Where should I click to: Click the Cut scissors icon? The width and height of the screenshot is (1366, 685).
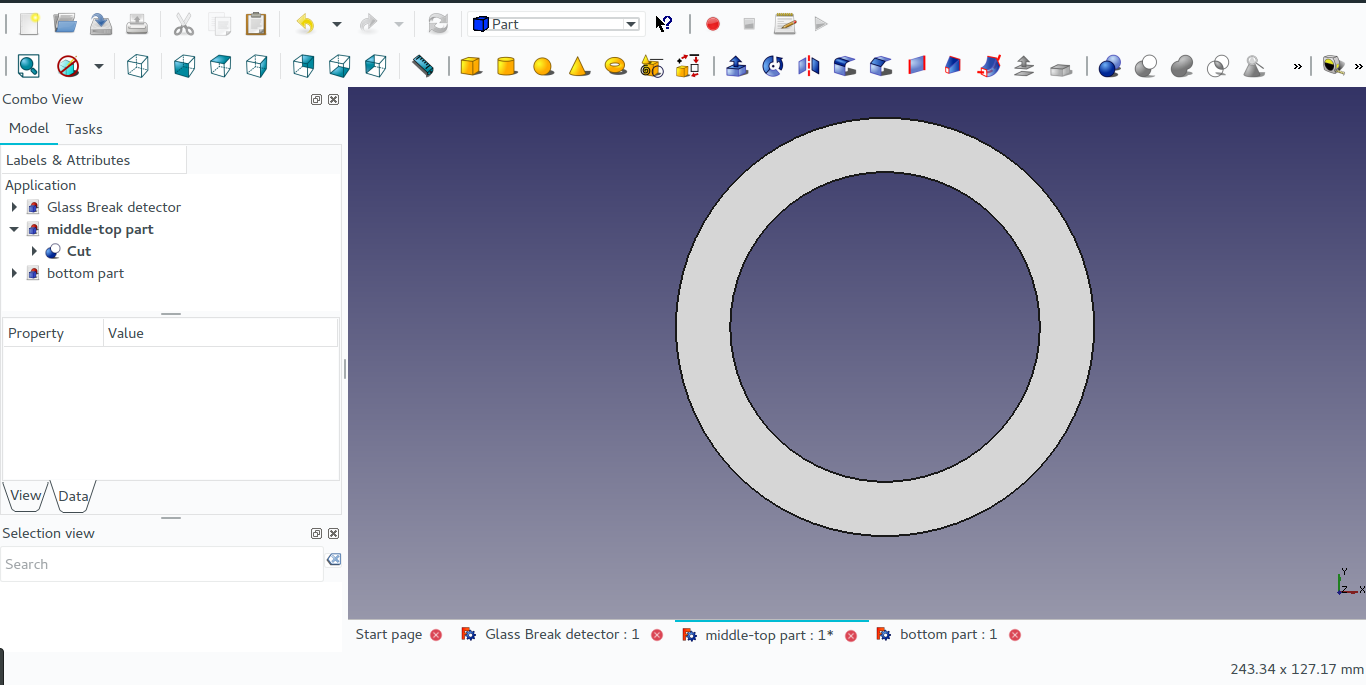coord(184,24)
